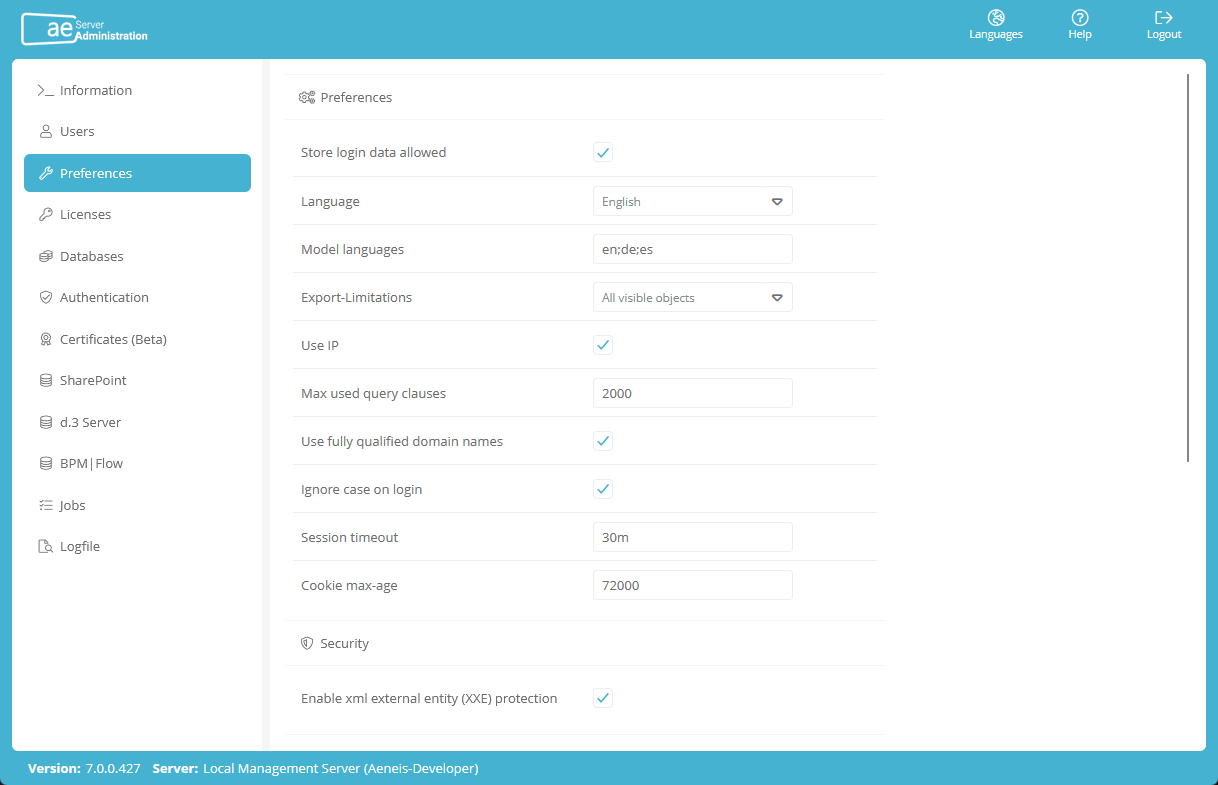The image size is (1218, 785).
Task: Go to the SharePoint menu item
Action: coord(93,381)
